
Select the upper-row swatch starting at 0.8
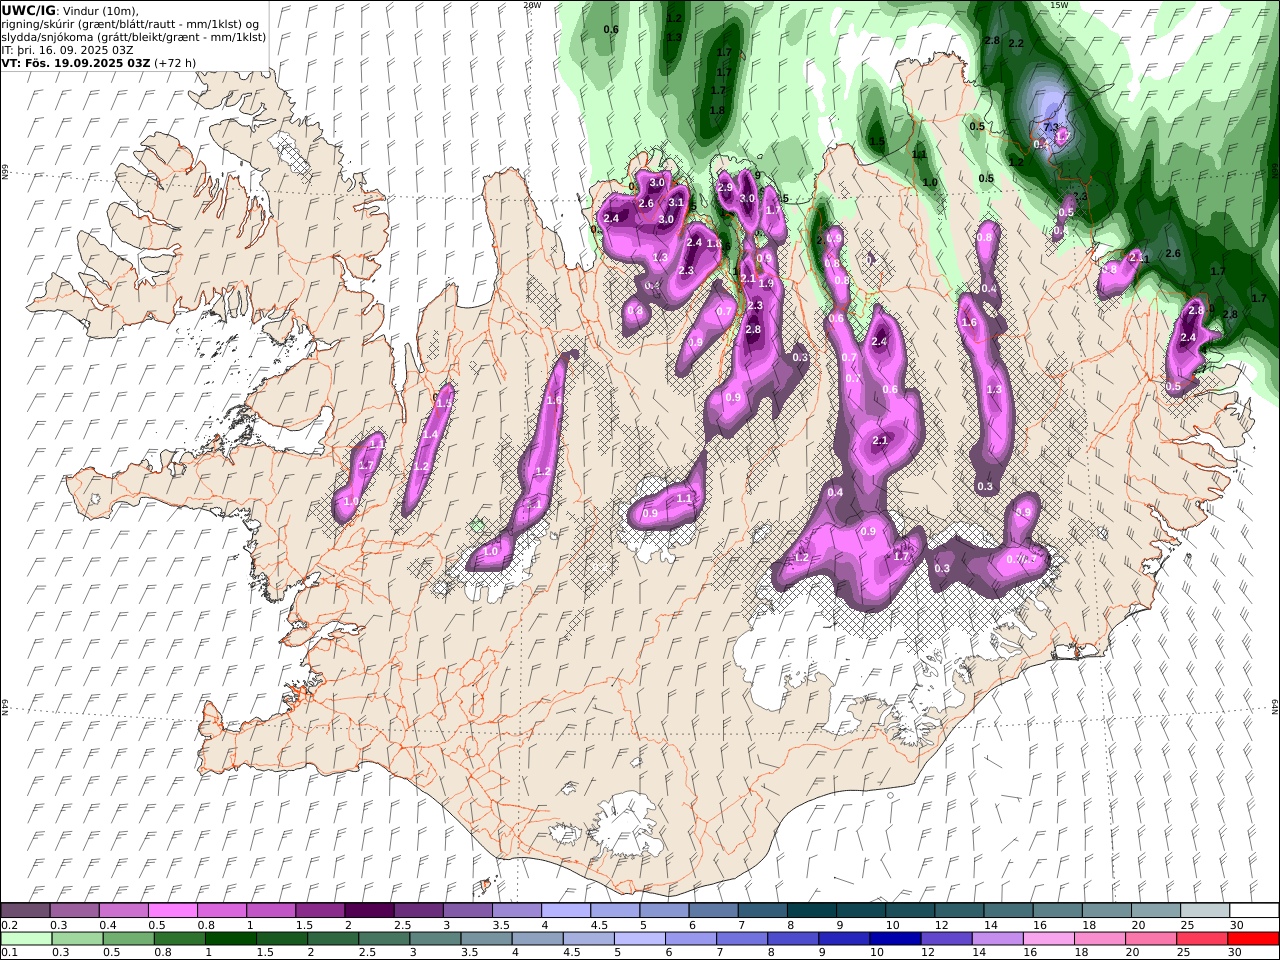click(222, 910)
